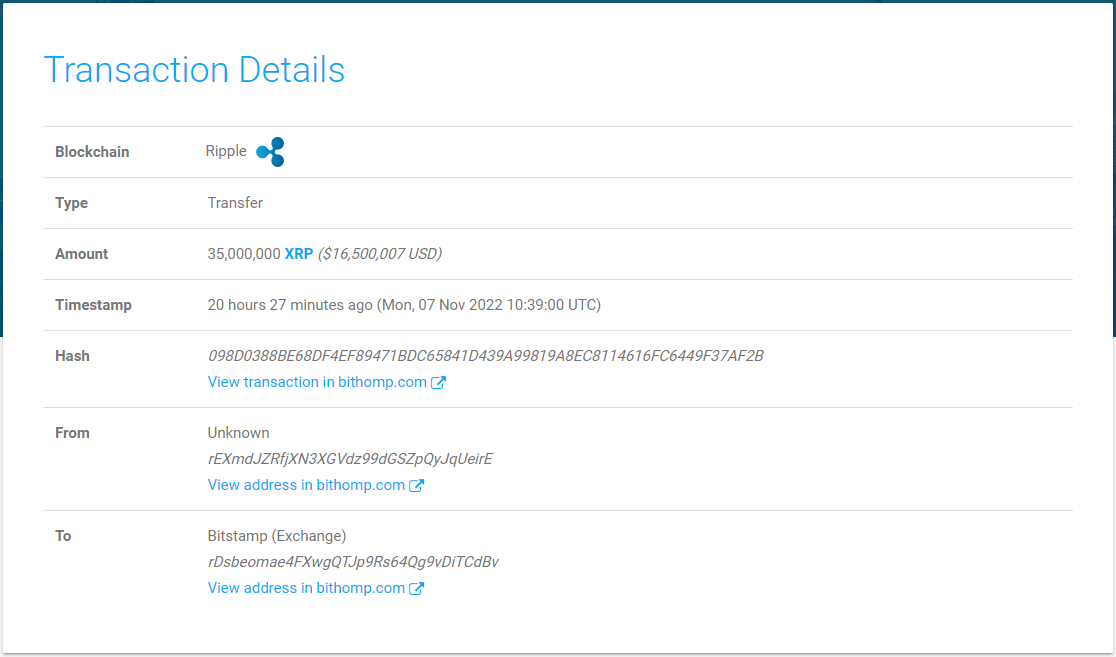The height and width of the screenshot is (657, 1116).
Task: Click the sender address starting with rEXmd
Action: pyautogui.click(x=350, y=459)
